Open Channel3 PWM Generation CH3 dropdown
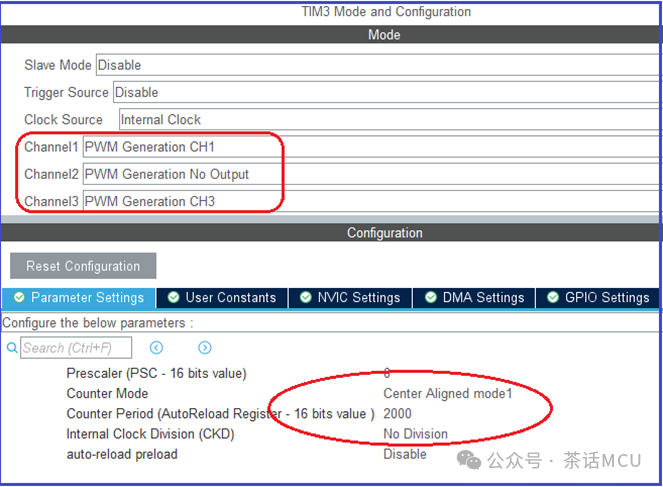This screenshot has height=487, width=663. 180,201
